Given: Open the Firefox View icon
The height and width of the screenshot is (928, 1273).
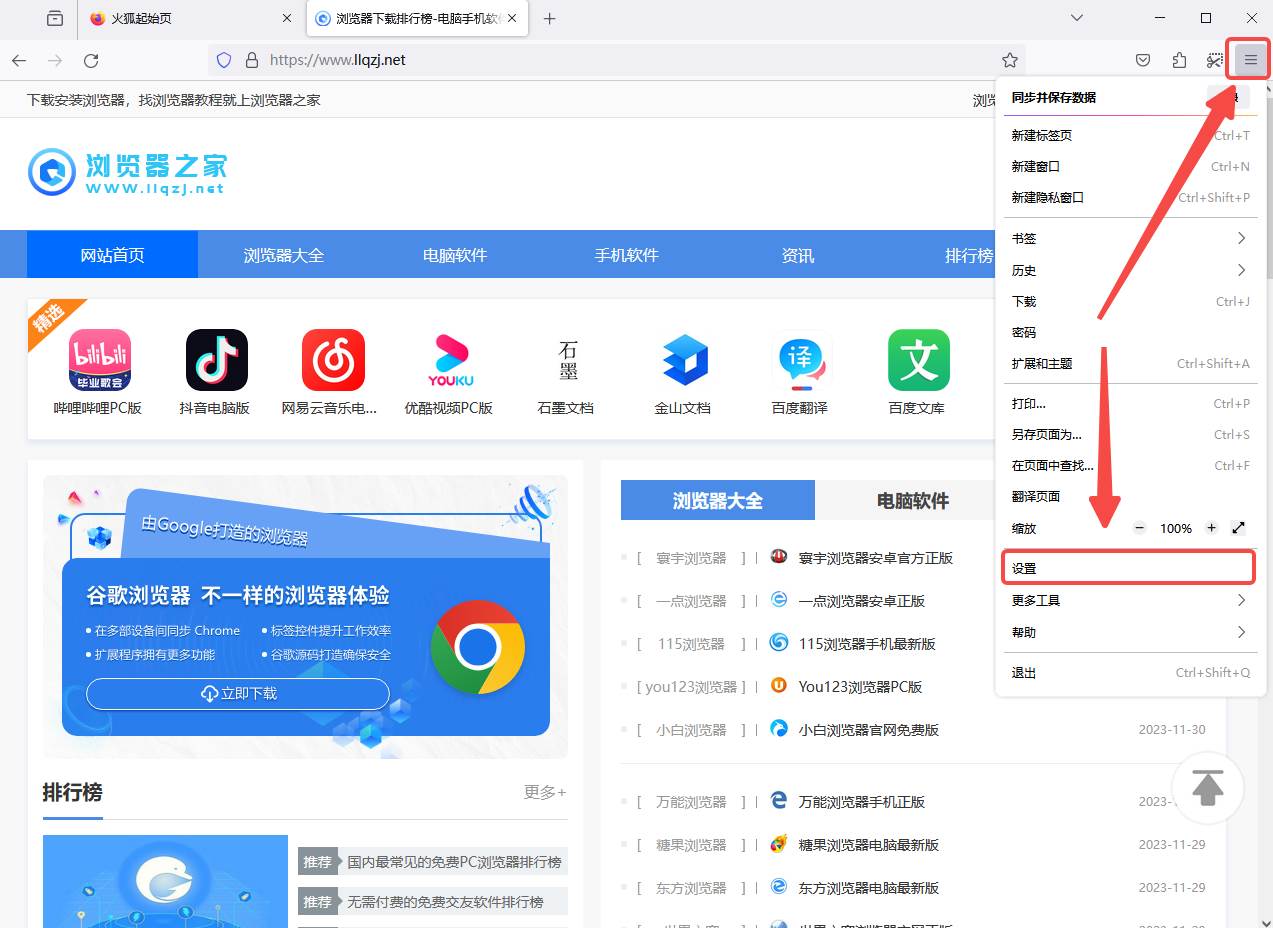Looking at the screenshot, I should click(x=54, y=18).
